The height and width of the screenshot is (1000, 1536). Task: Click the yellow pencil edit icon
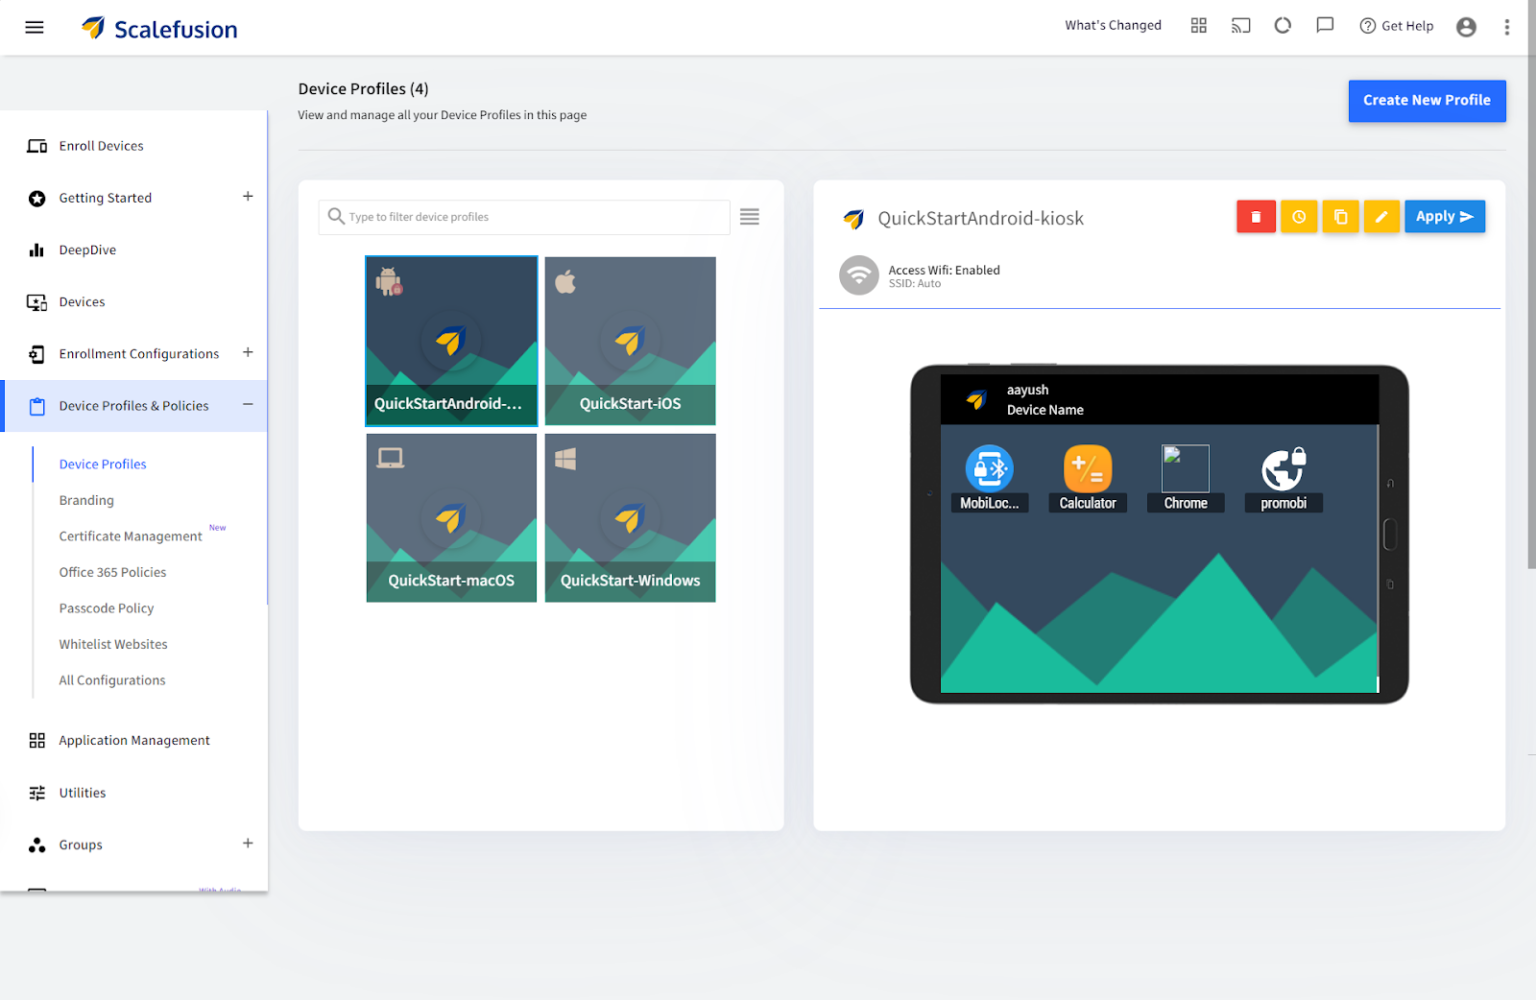click(x=1381, y=217)
